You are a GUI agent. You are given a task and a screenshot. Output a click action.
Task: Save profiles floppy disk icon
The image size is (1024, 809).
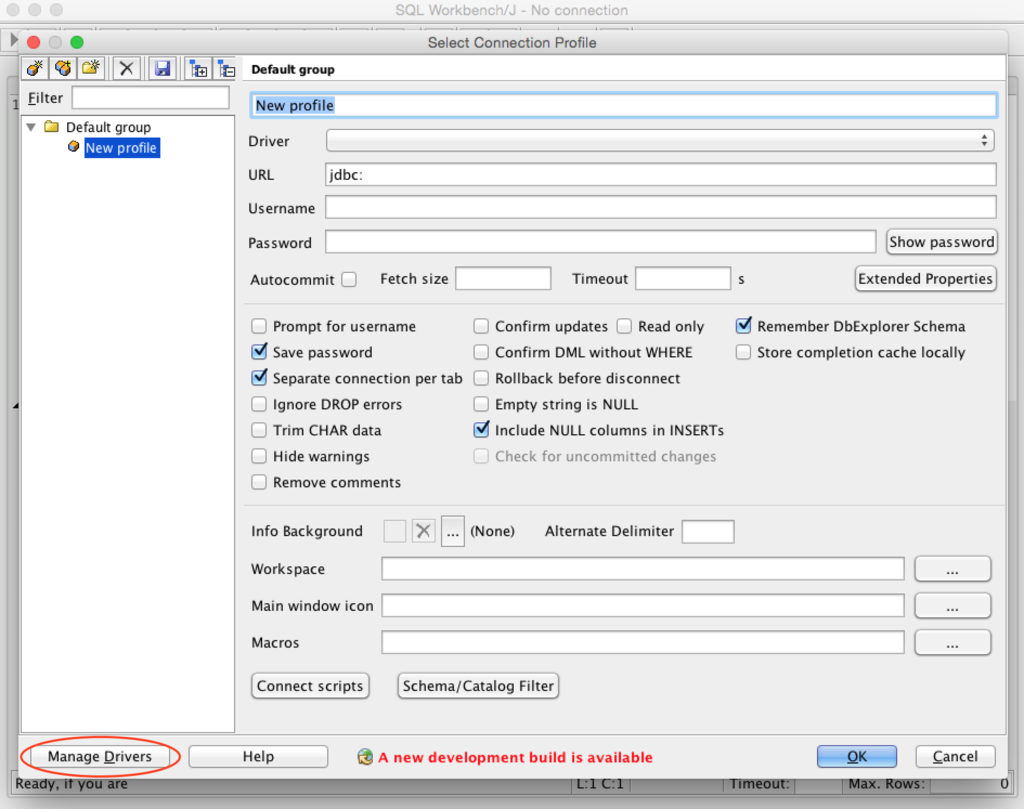click(163, 68)
